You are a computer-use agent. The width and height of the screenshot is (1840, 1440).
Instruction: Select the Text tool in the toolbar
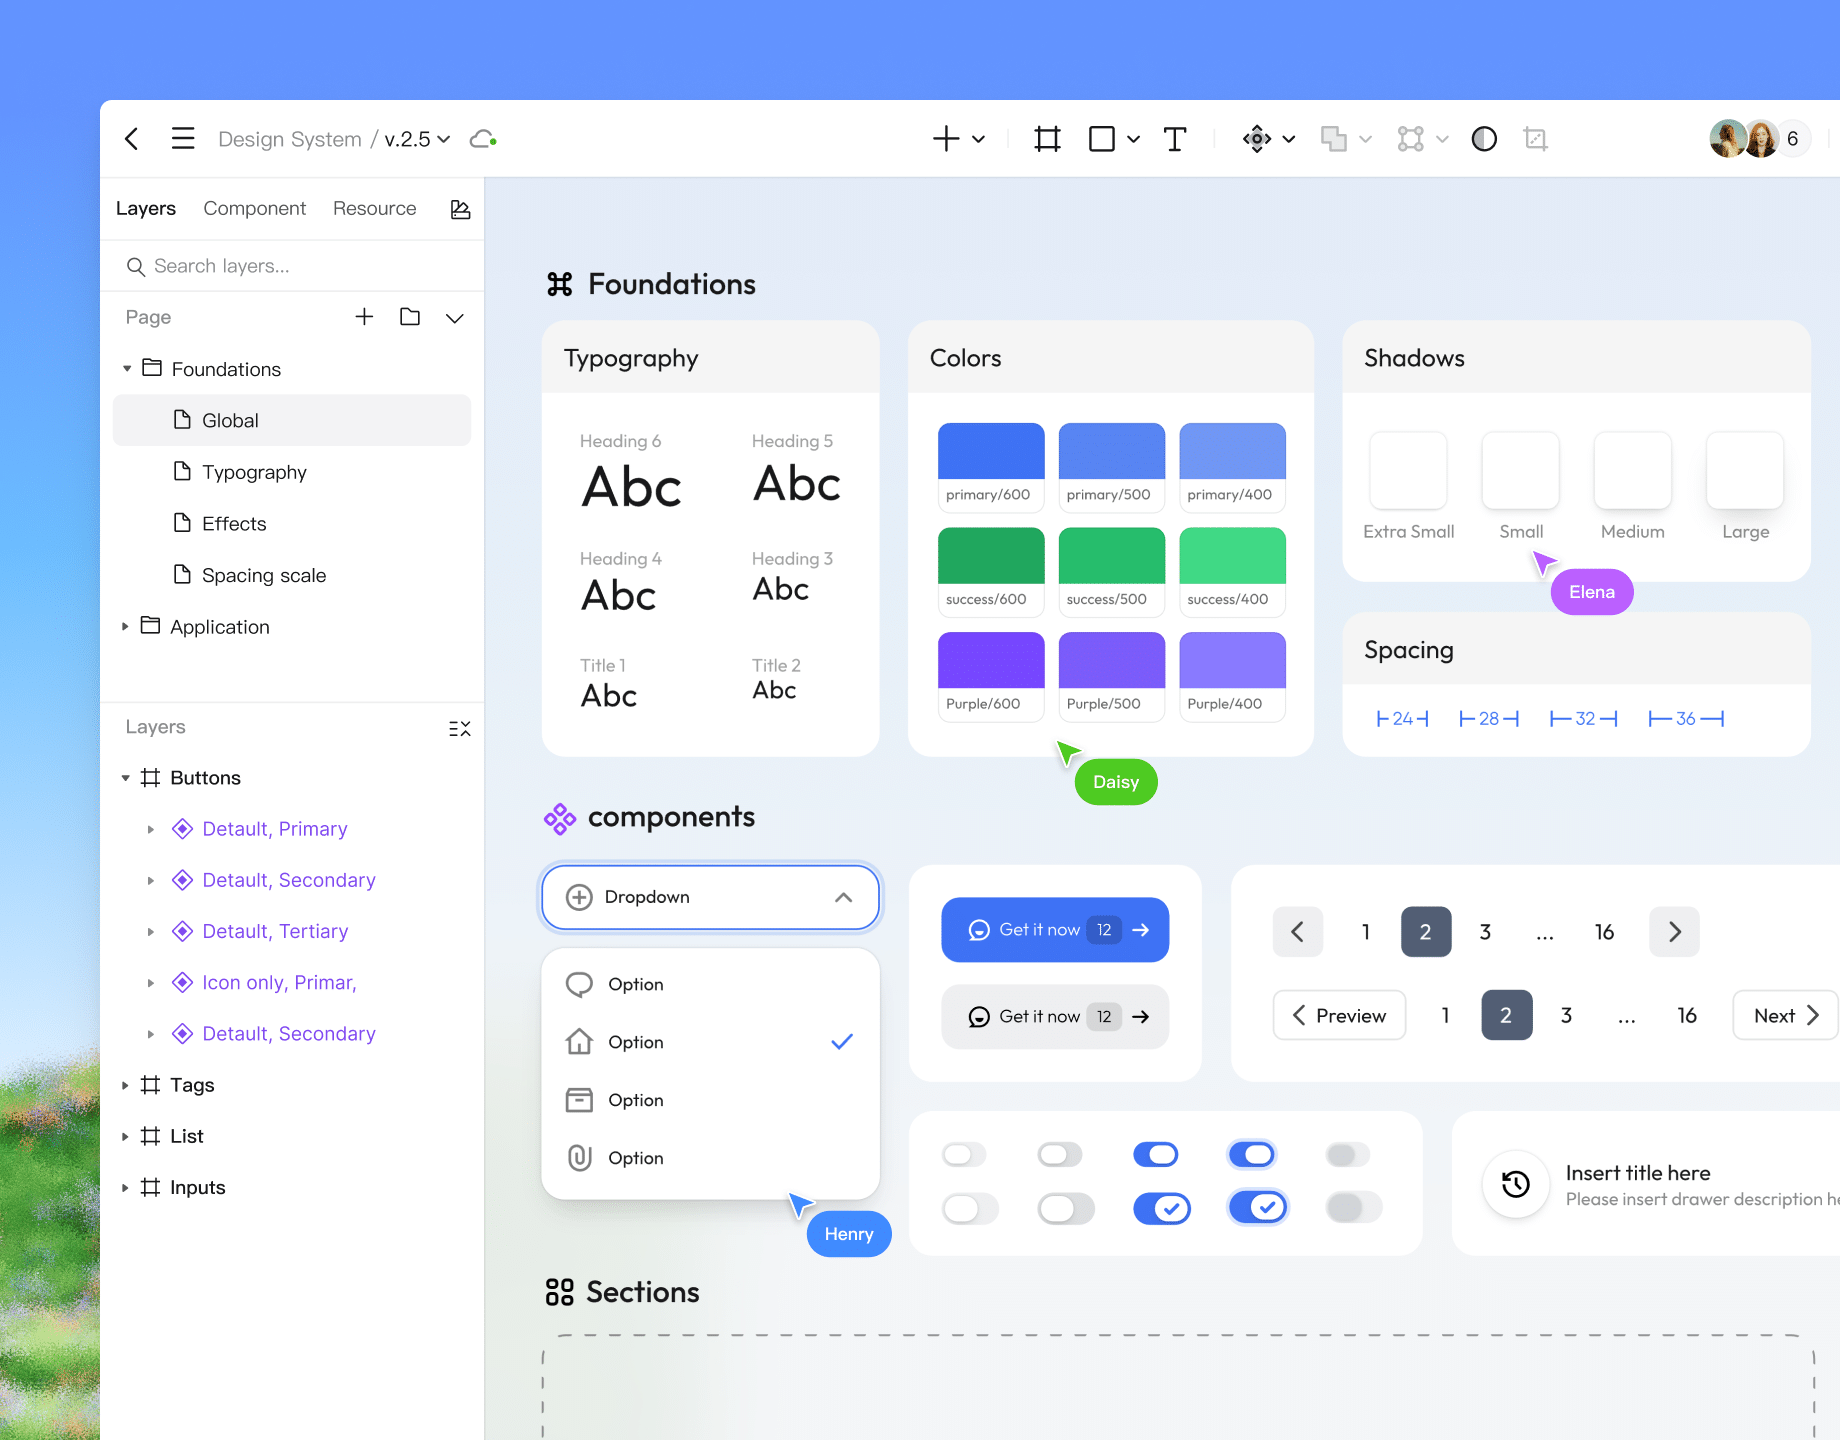click(x=1175, y=138)
